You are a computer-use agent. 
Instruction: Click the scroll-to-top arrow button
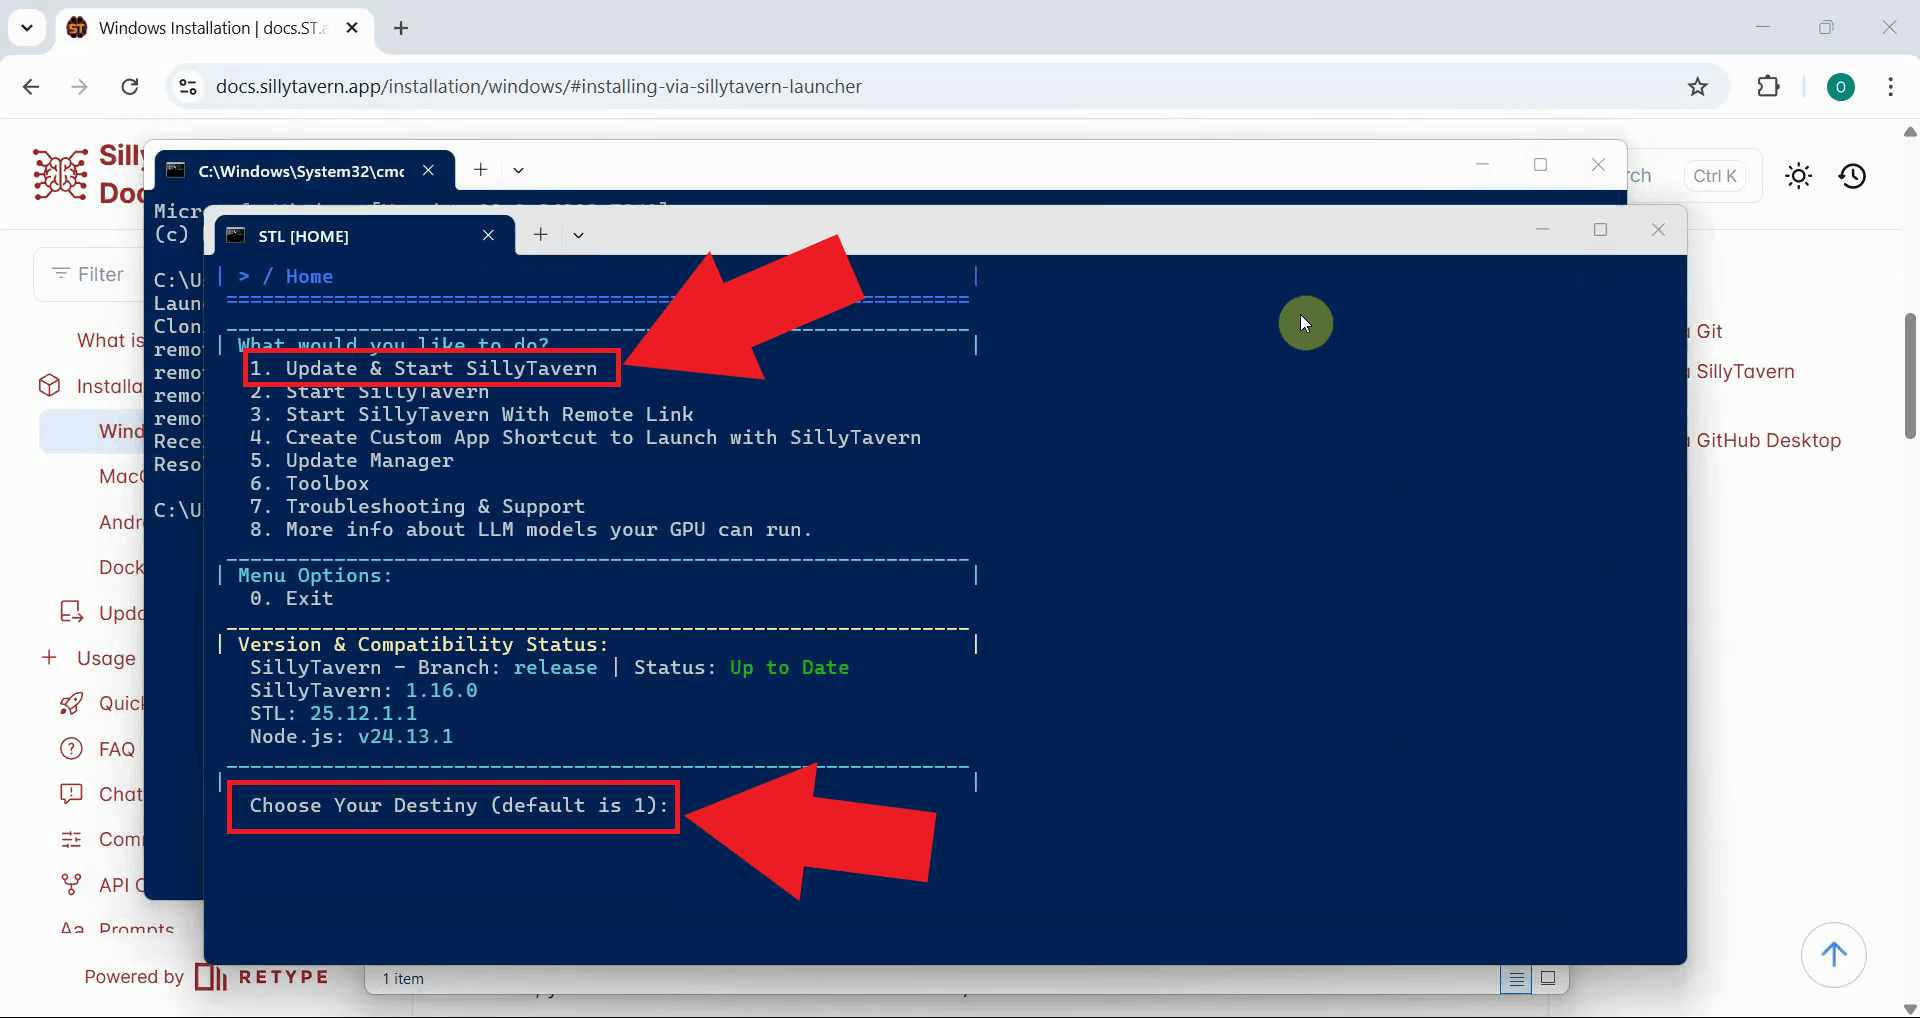[1833, 954]
